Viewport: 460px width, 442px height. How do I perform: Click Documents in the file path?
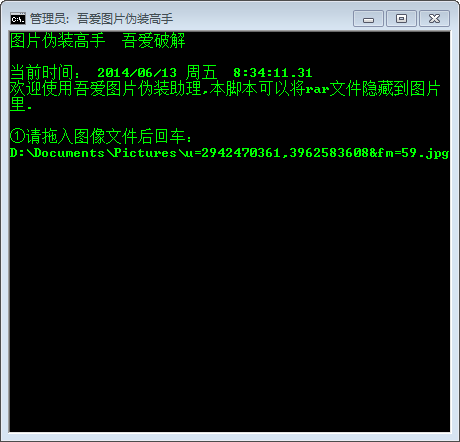(x=70, y=153)
